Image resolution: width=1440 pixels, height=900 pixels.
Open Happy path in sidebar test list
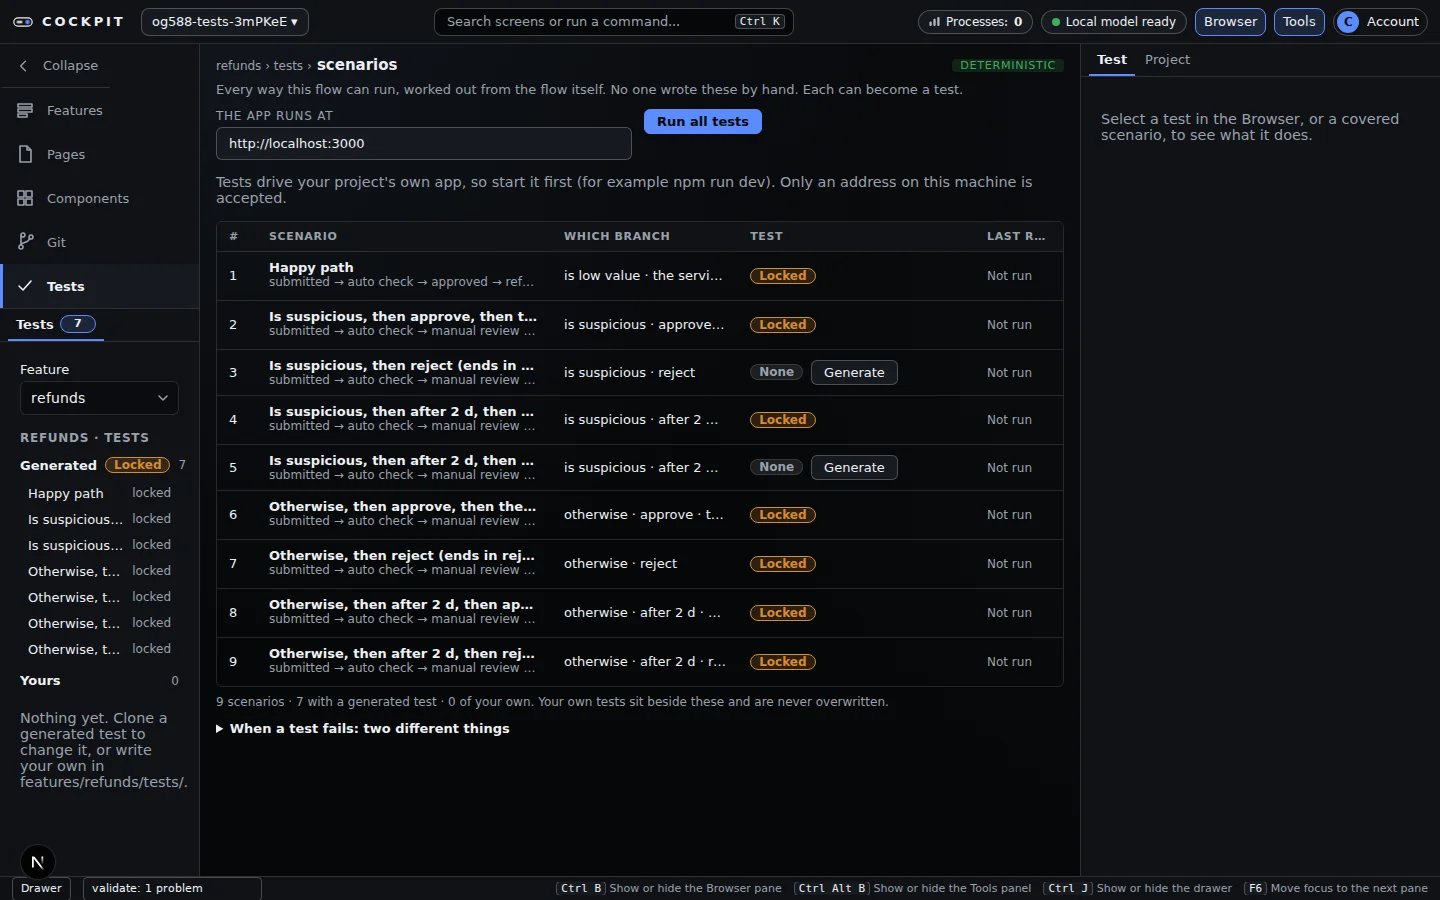(x=99, y=493)
